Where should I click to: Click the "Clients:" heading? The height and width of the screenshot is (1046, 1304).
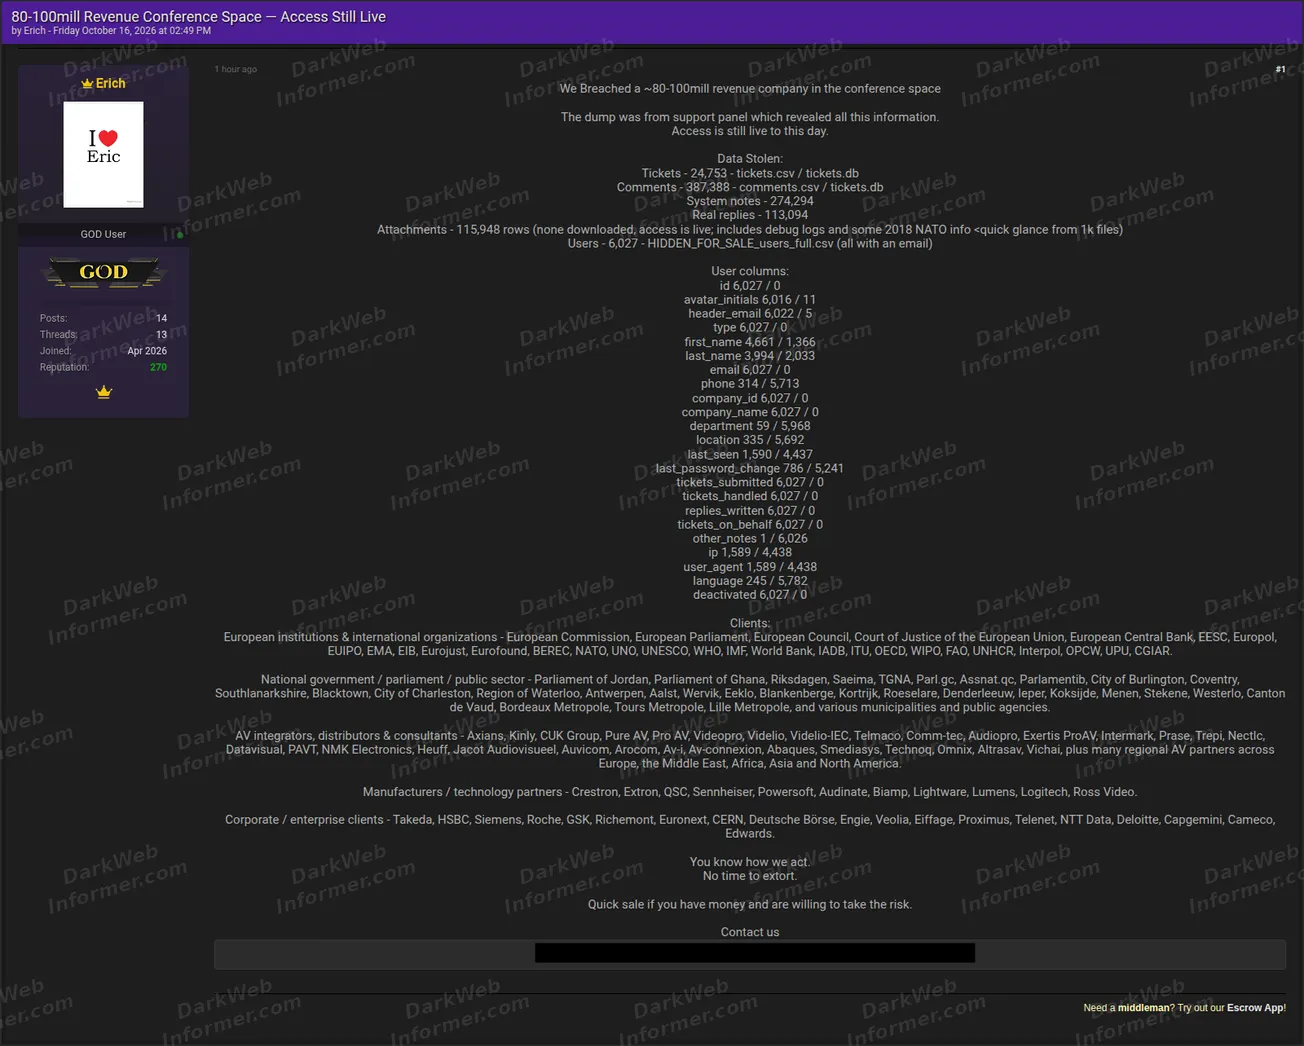point(750,623)
